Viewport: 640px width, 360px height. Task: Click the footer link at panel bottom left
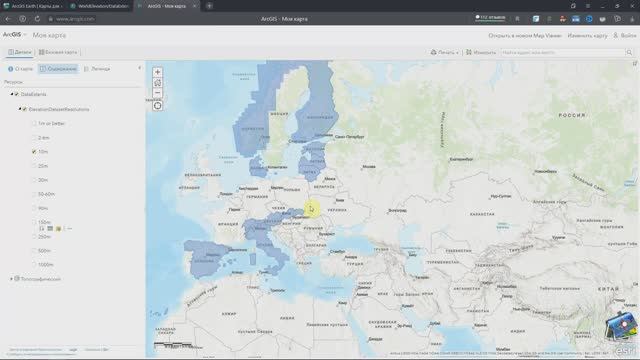point(35,350)
